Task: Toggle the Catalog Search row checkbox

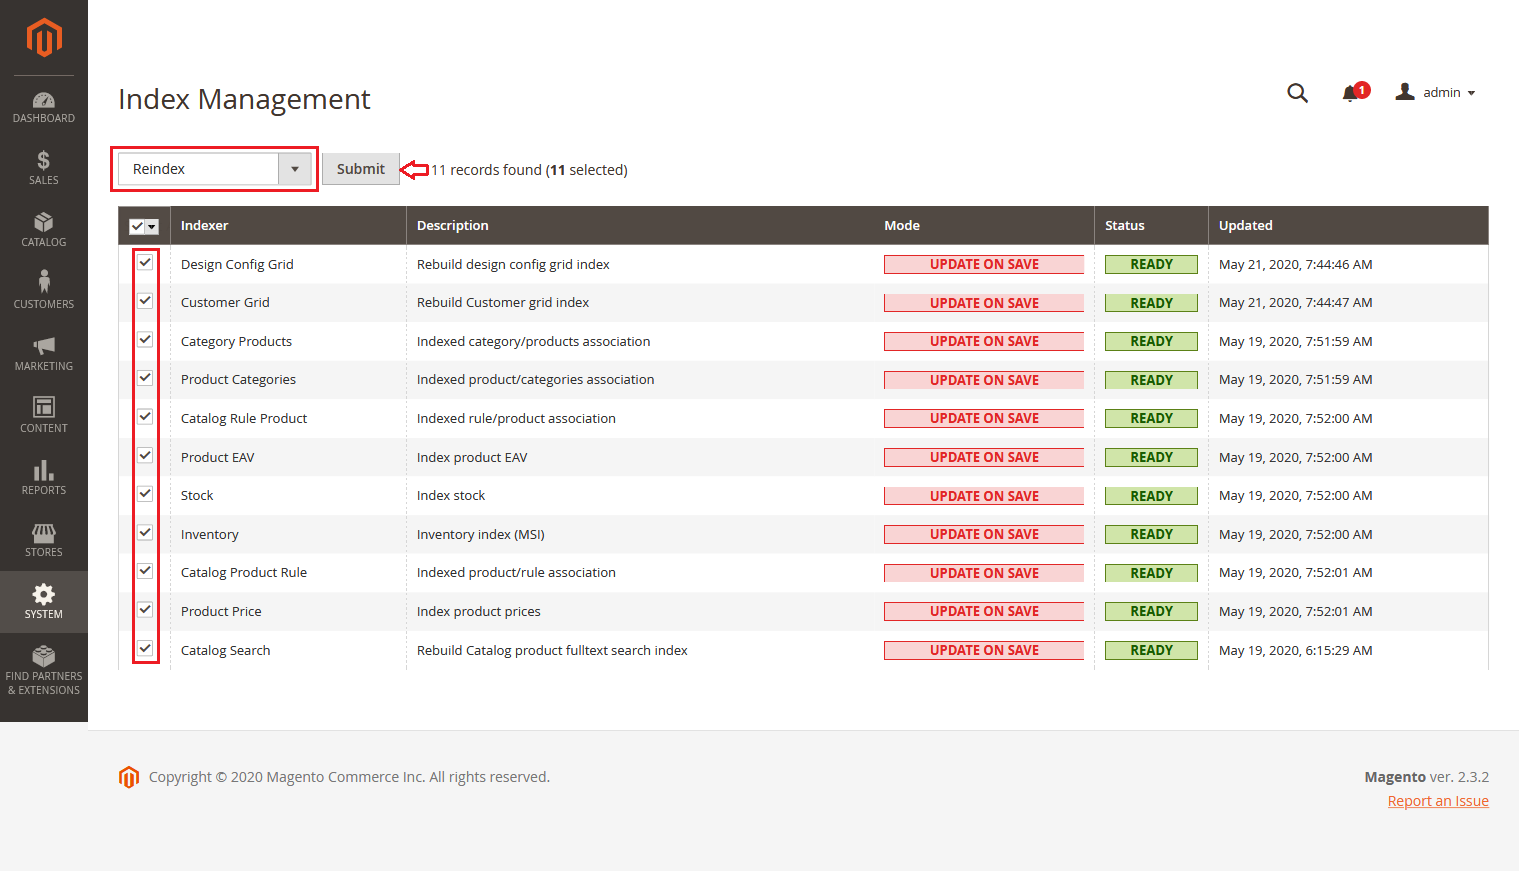Action: [145, 648]
